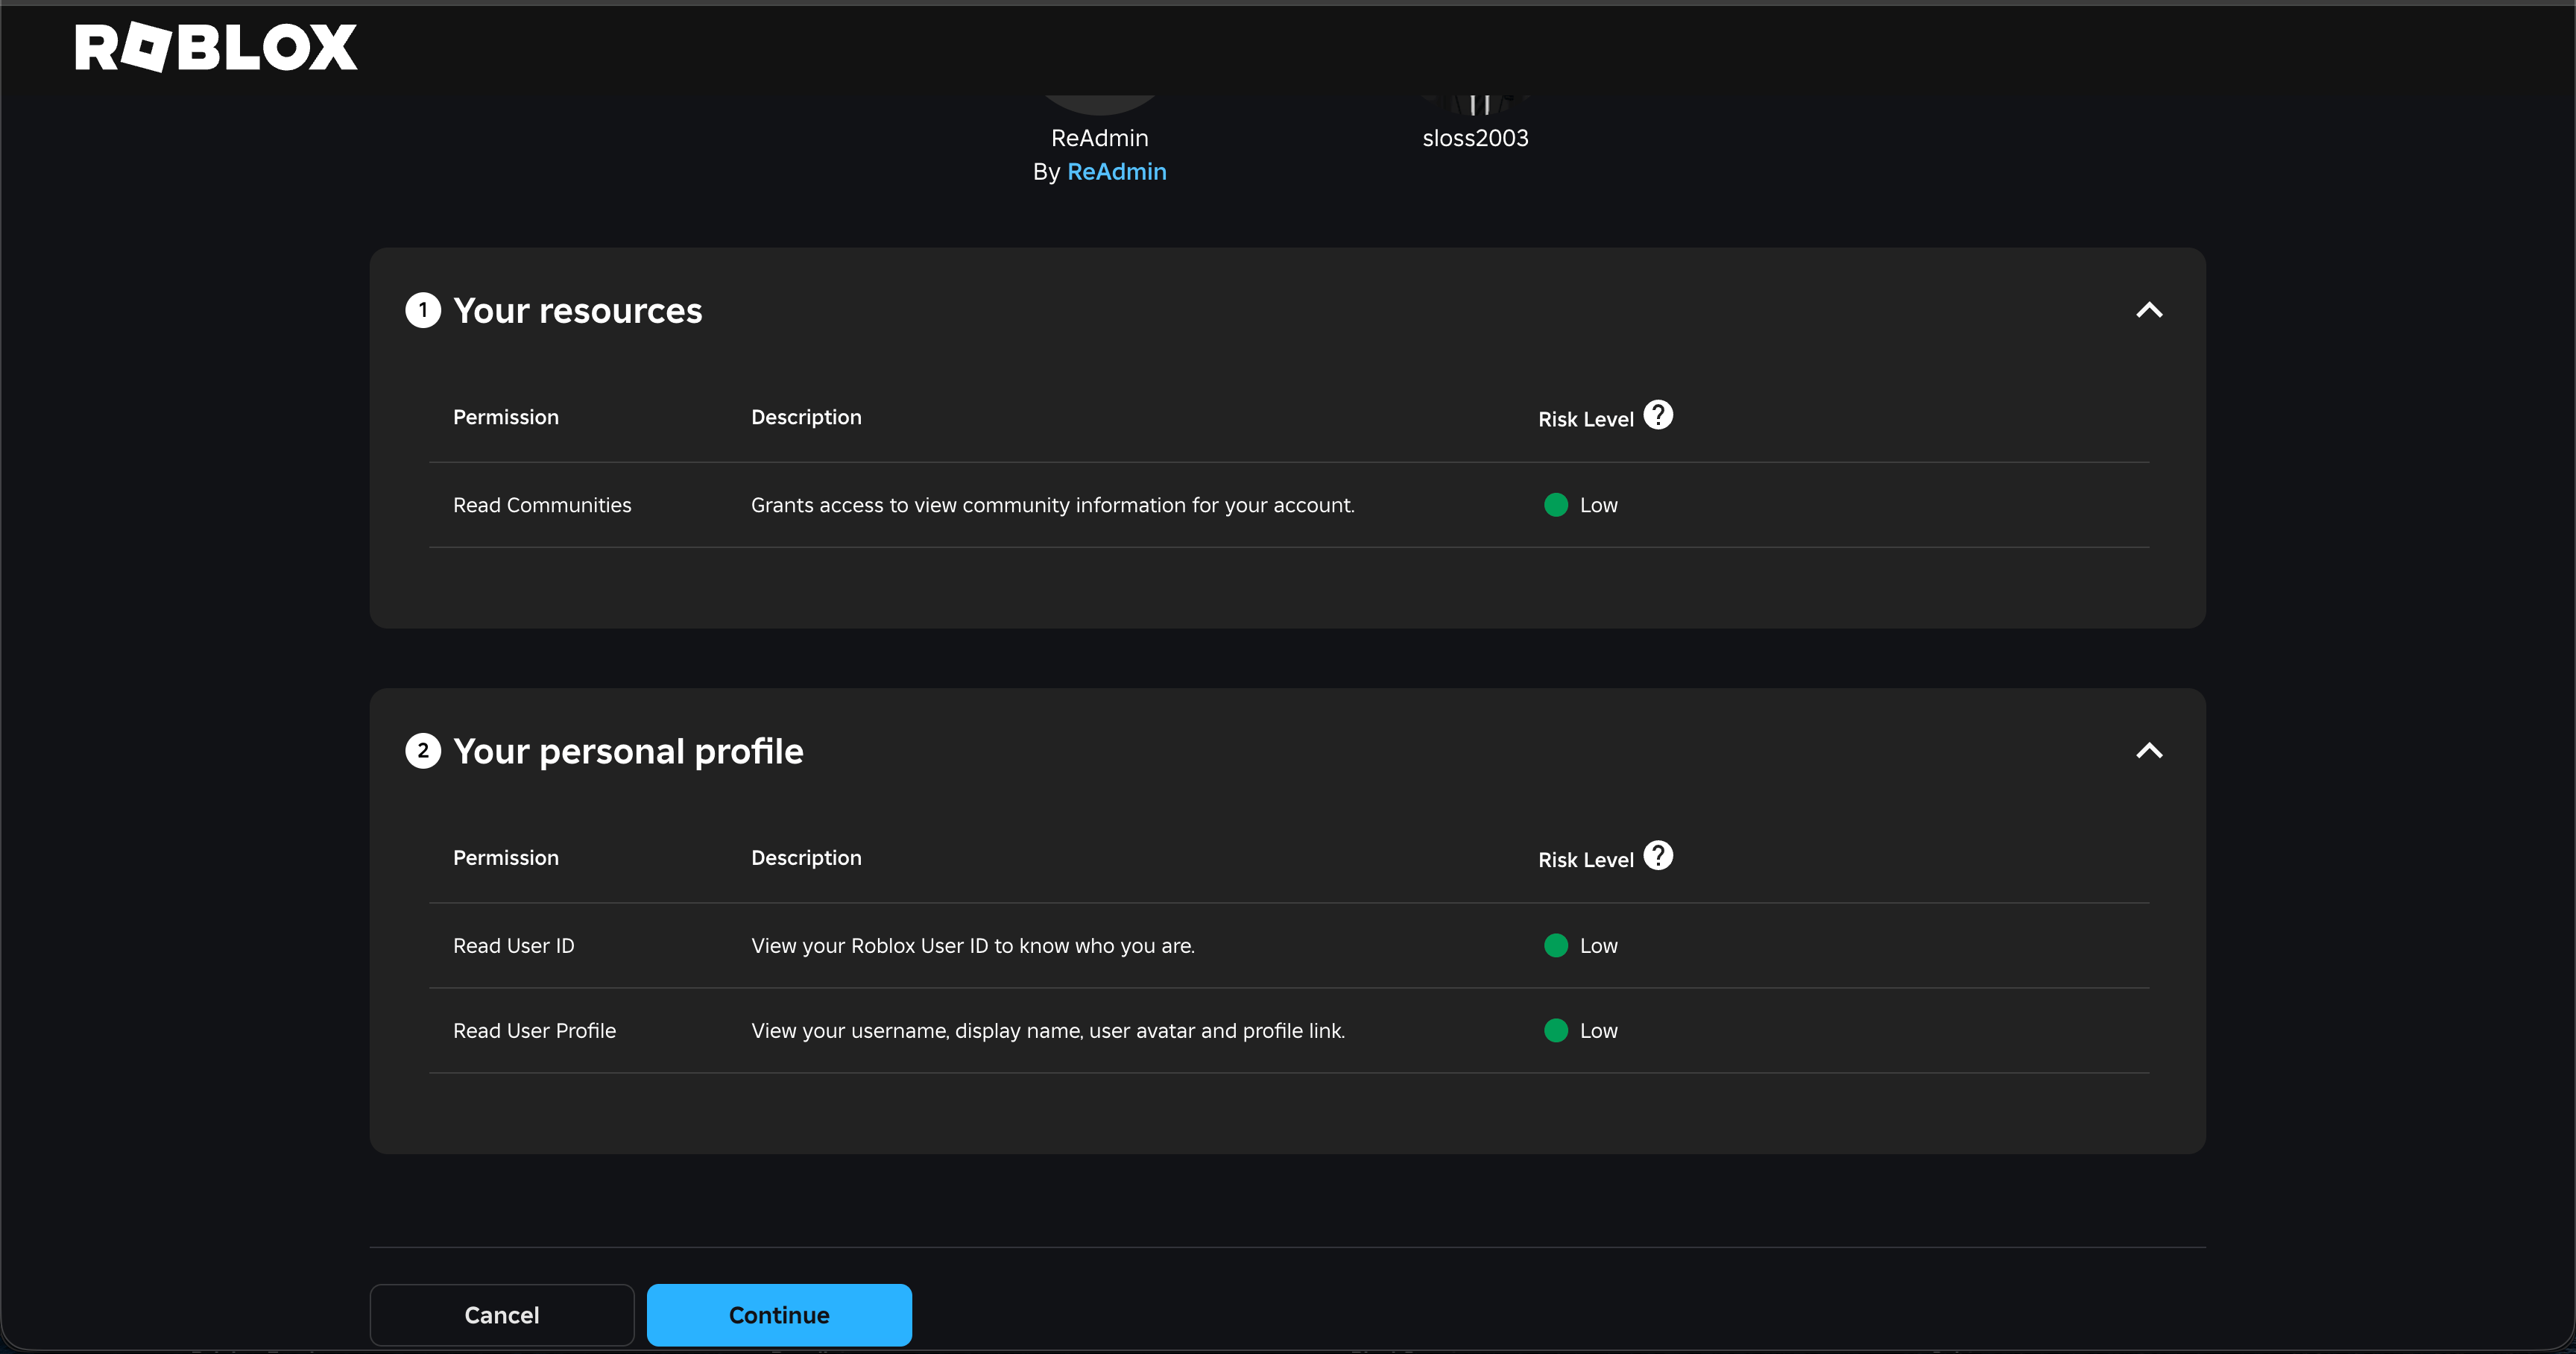Open the ReAdmin creator profile link
This screenshot has width=2576, height=1354.
1116,172
